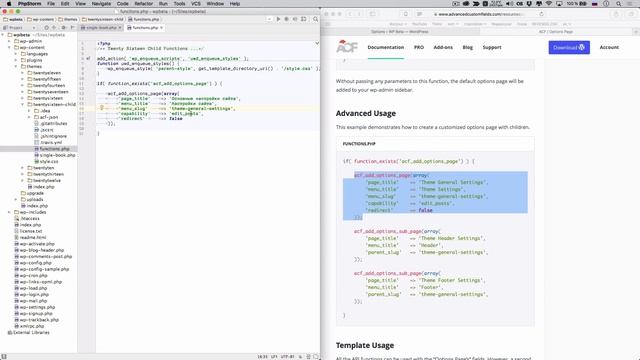Image resolution: width=640 pixels, height=360 pixels.
Task: Expand the languages folder
Action: tap(16, 54)
